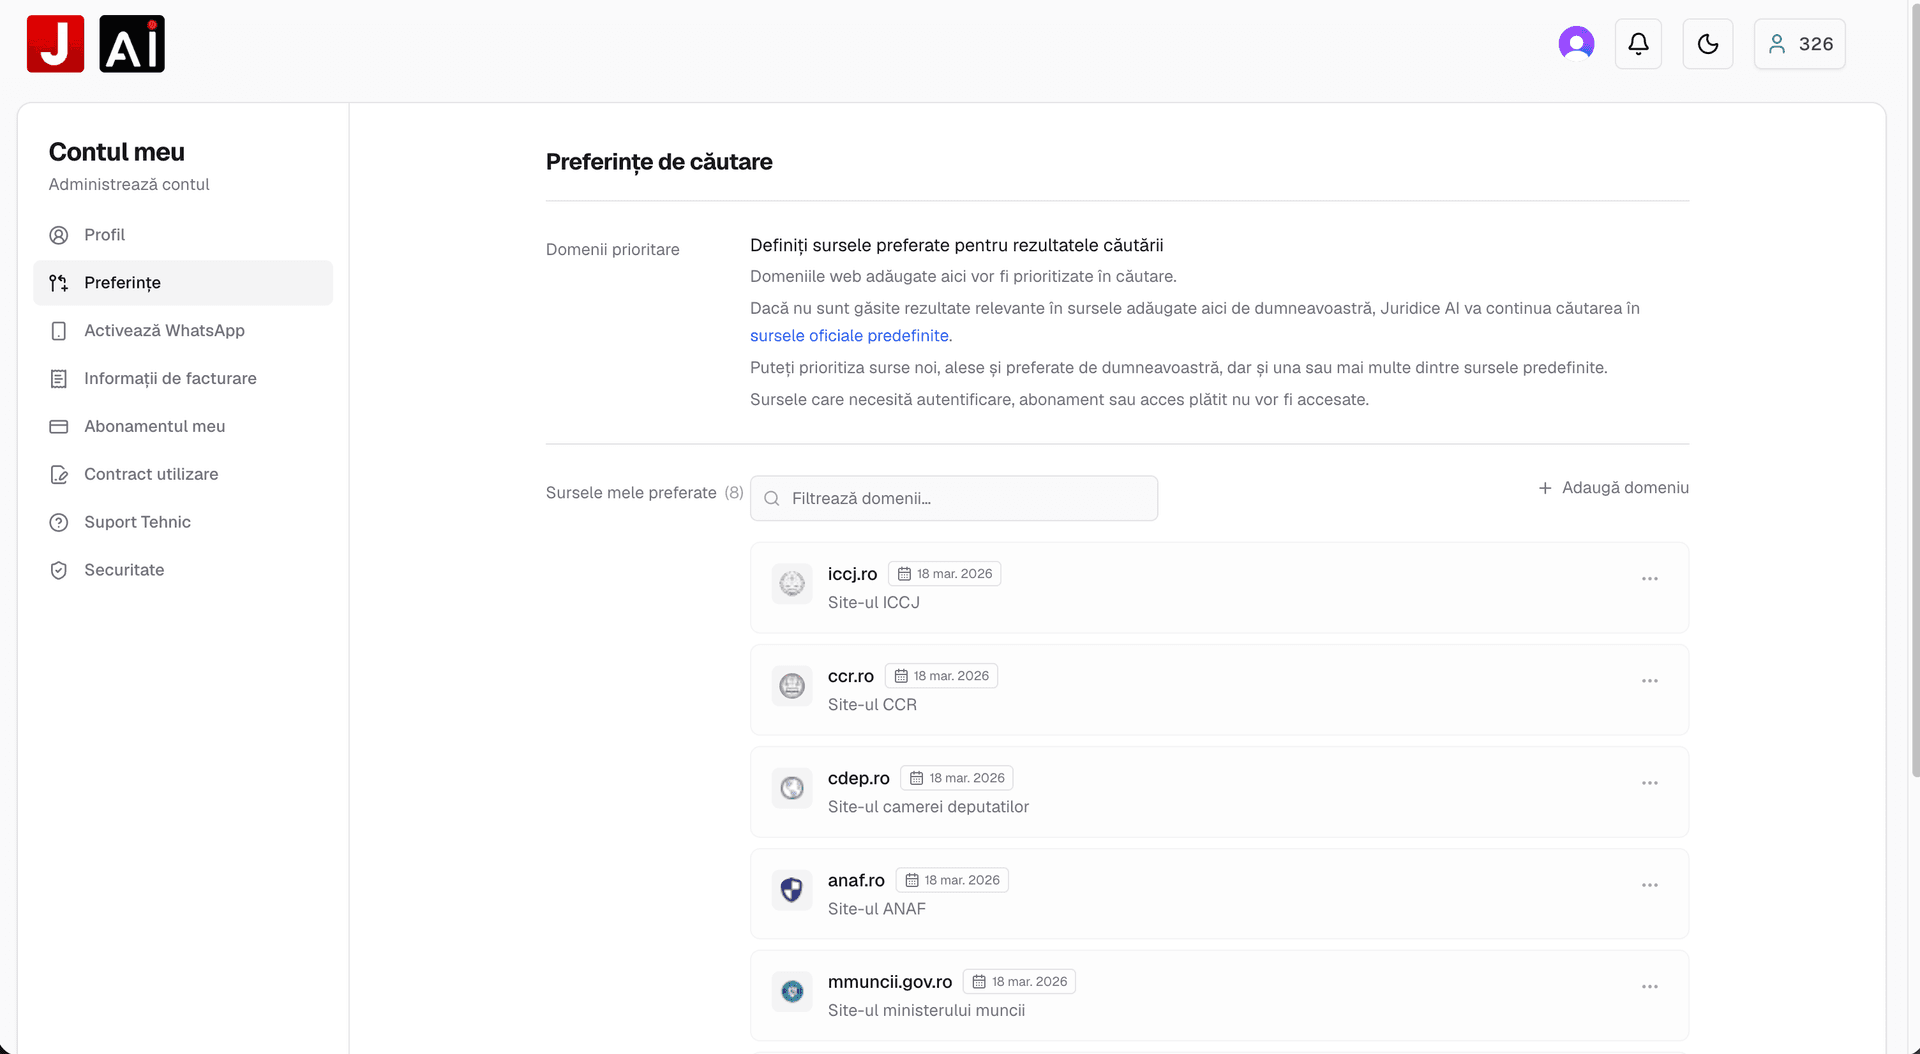Toggle dark mode with the moon icon
The image size is (1920, 1054).
click(1707, 43)
